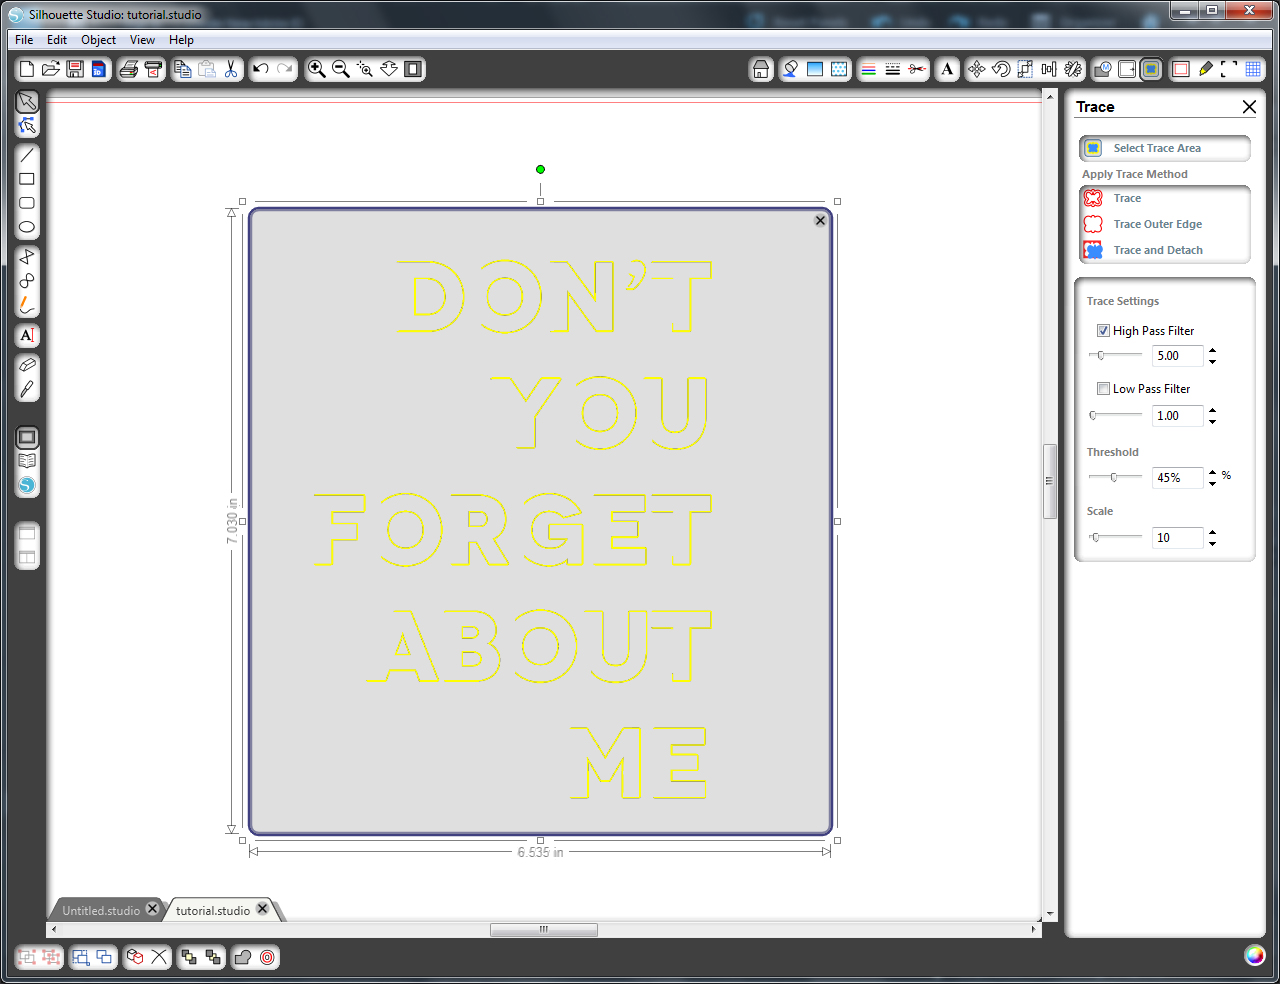Image resolution: width=1280 pixels, height=984 pixels.
Task: Enable the Low Pass Filter
Action: click(x=1103, y=388)
